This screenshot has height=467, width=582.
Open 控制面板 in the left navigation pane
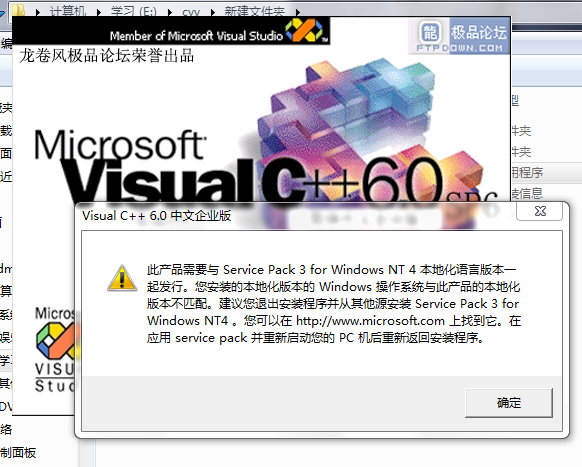(18, 453)
